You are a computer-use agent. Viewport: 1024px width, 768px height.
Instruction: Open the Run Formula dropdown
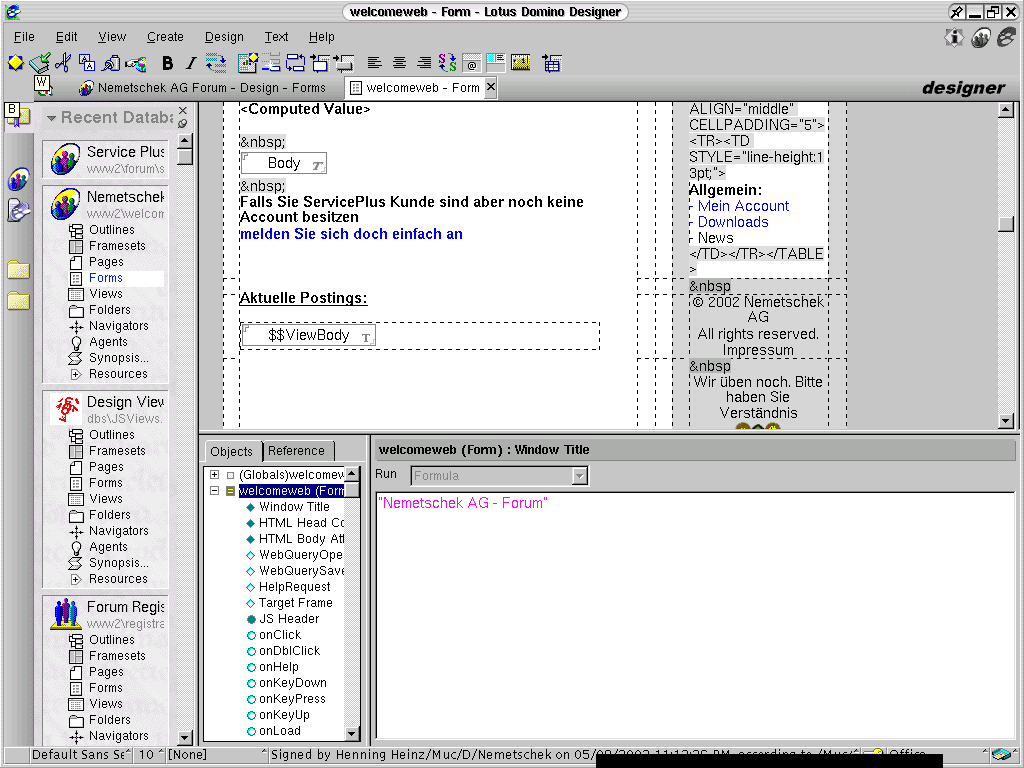(579, 476)
